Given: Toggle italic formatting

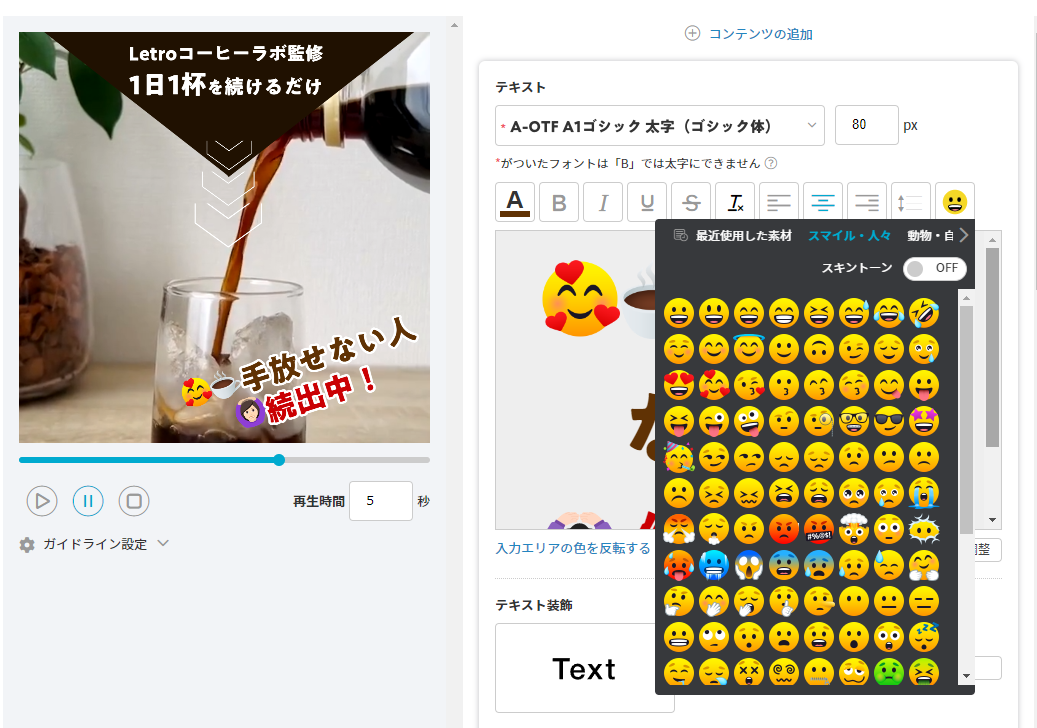Looking at the screenshot, I should click(602, 202).
